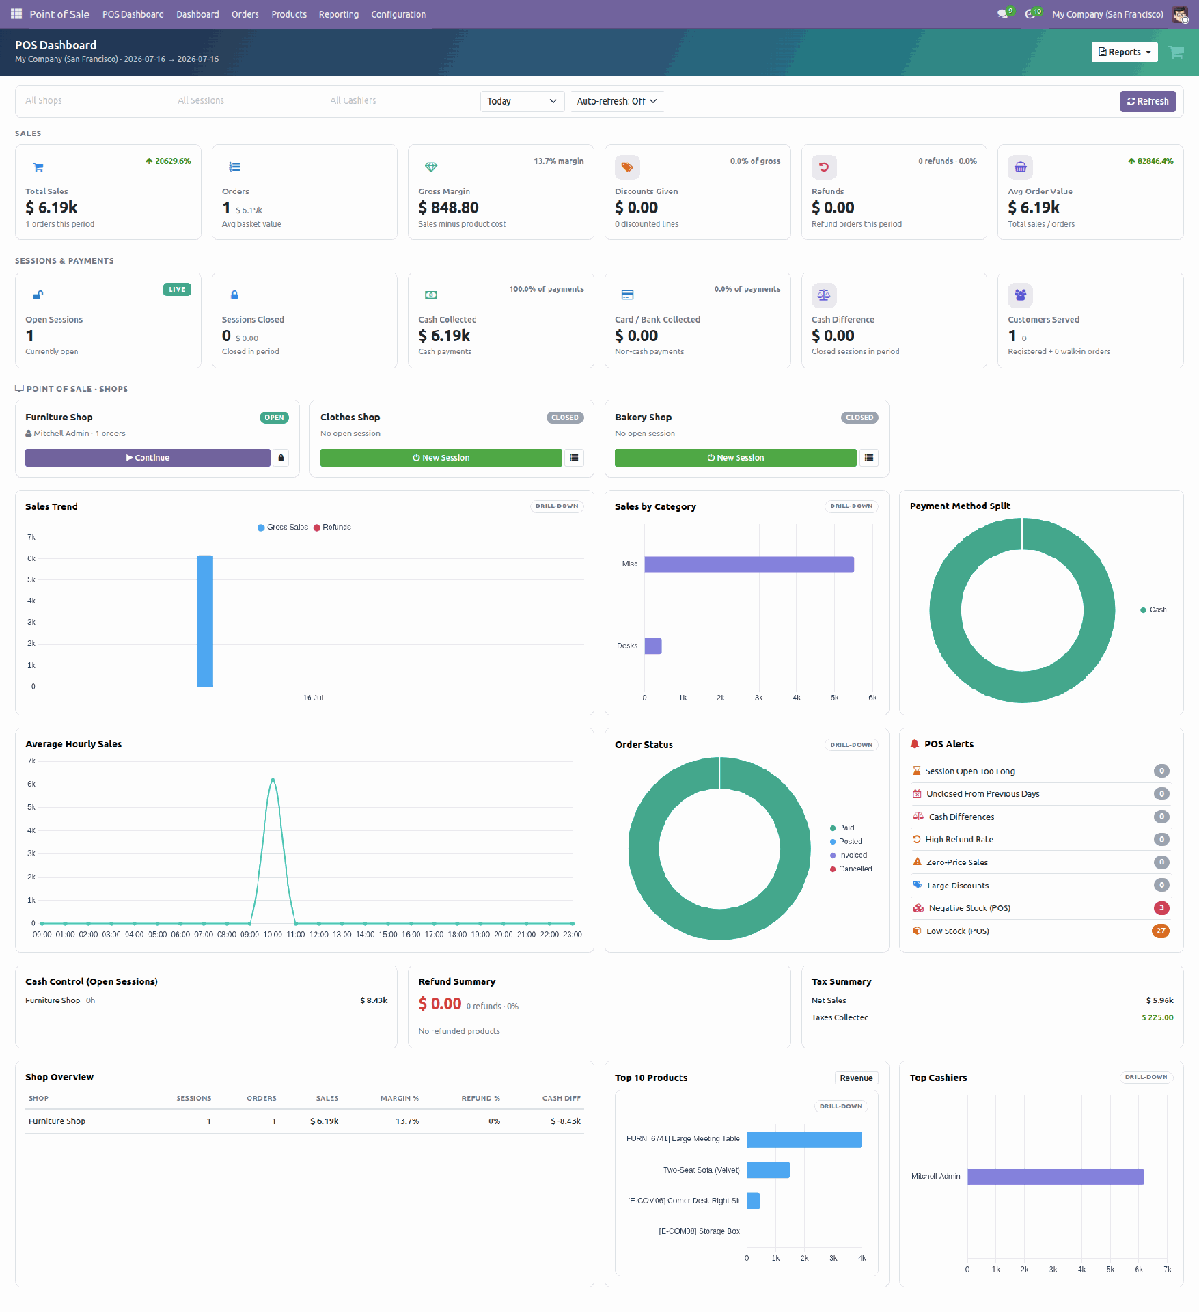Screen dimensions: 1199x1312
Task: Open the All Sessions filter
Action: [245, 101]
